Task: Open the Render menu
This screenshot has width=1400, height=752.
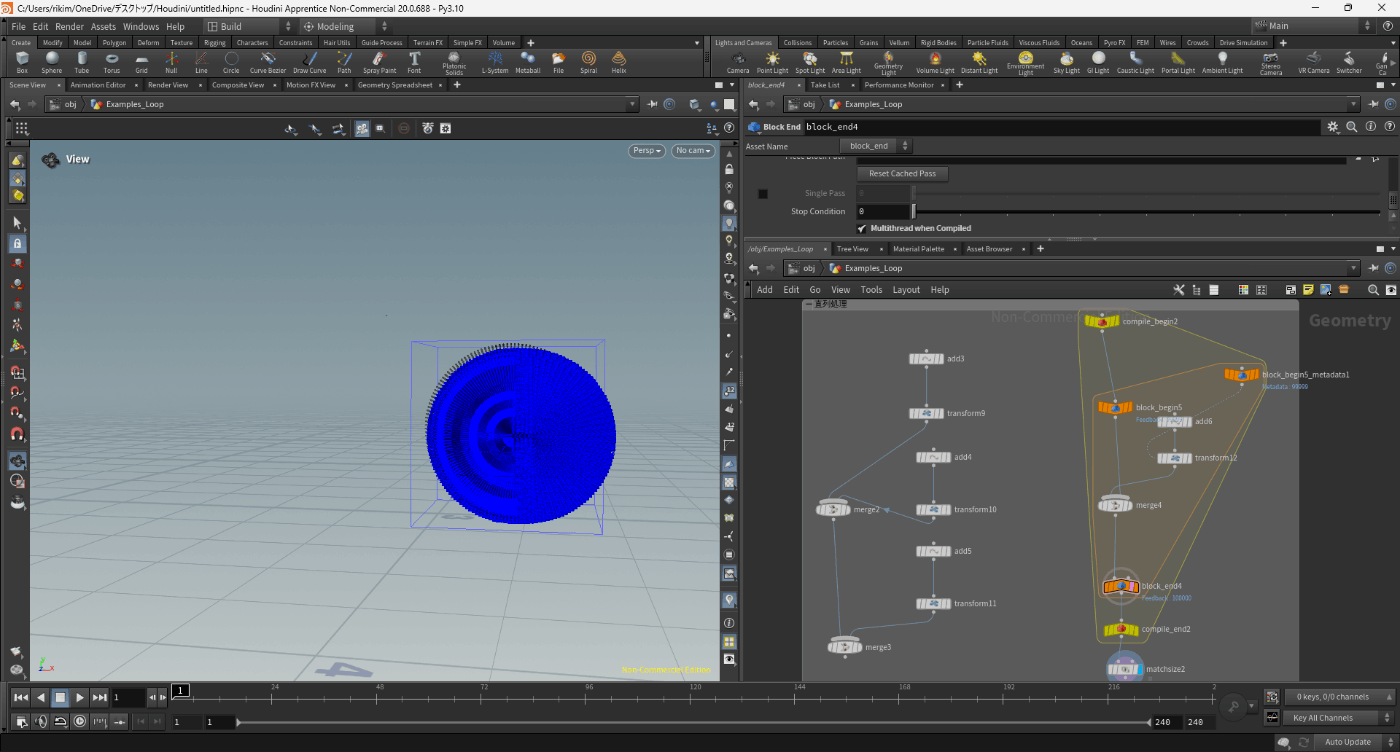Action: pos(69,26)
